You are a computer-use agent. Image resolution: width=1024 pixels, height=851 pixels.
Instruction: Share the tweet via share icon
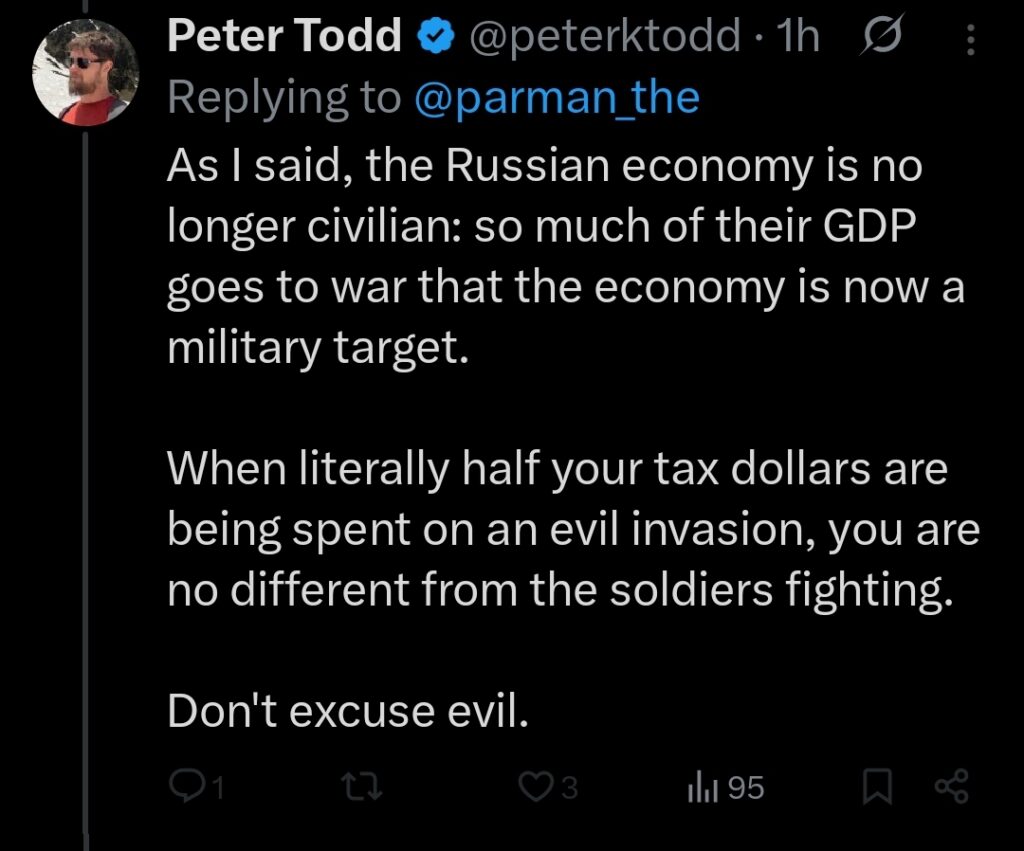coord(951,788)
